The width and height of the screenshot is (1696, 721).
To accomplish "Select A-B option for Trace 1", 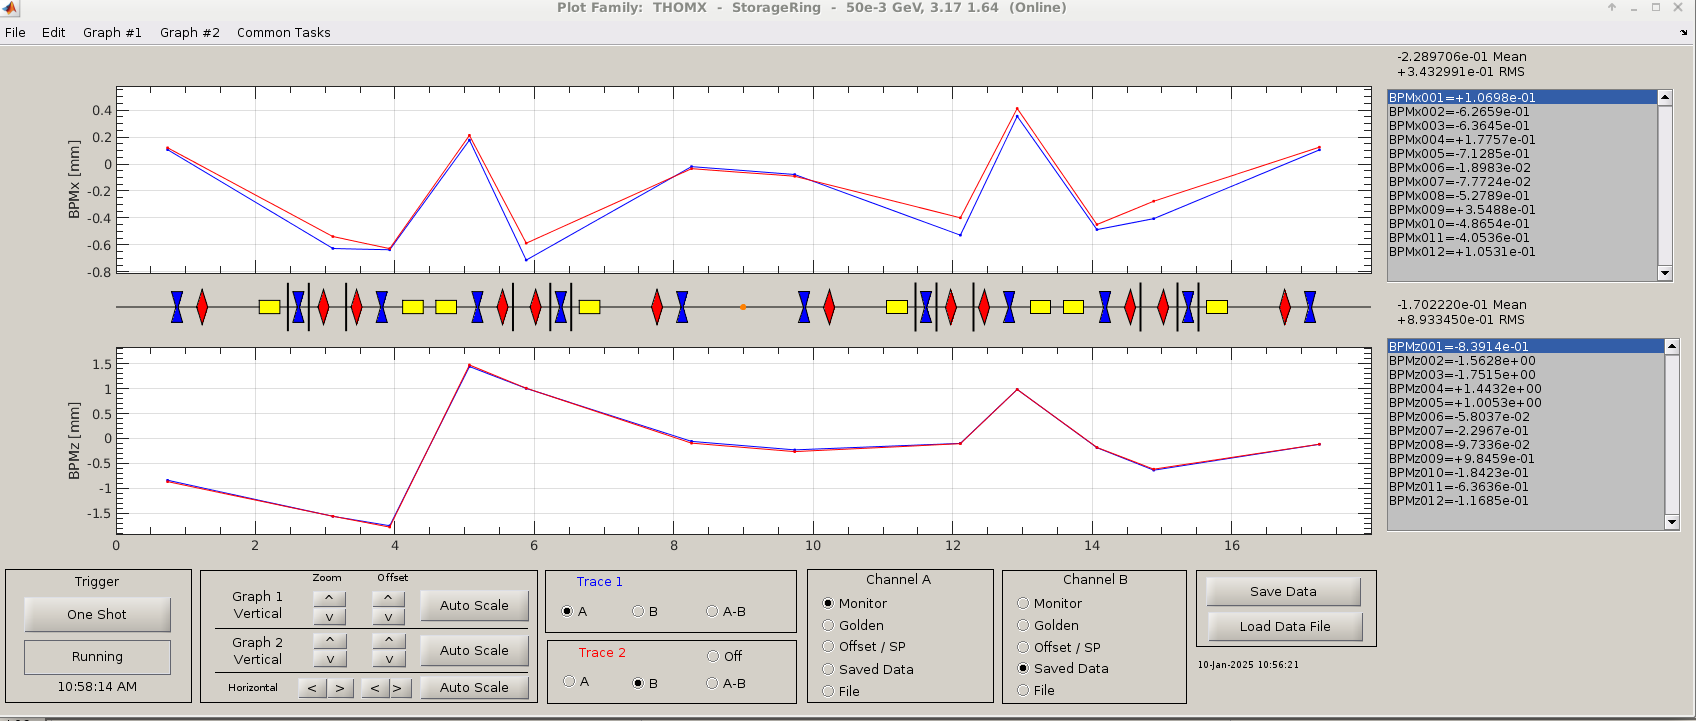I will (x=712, y=611).
